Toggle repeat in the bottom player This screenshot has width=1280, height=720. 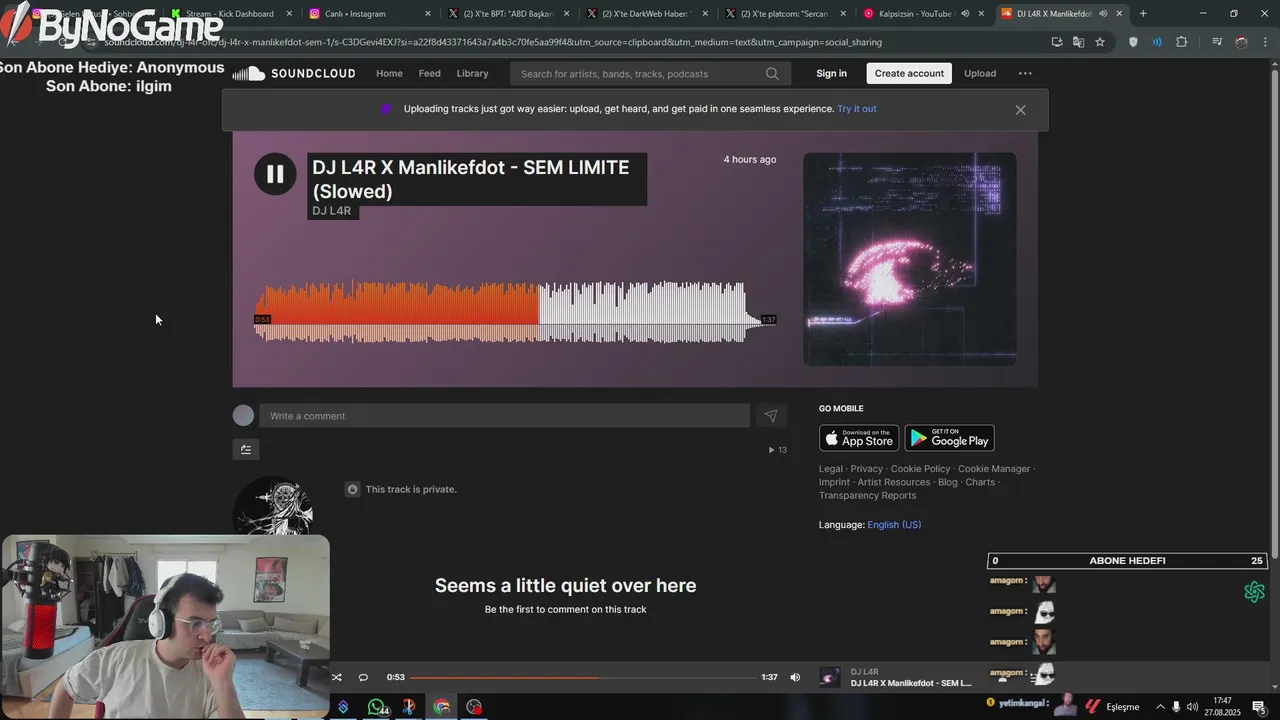click(x=363, y=677)
